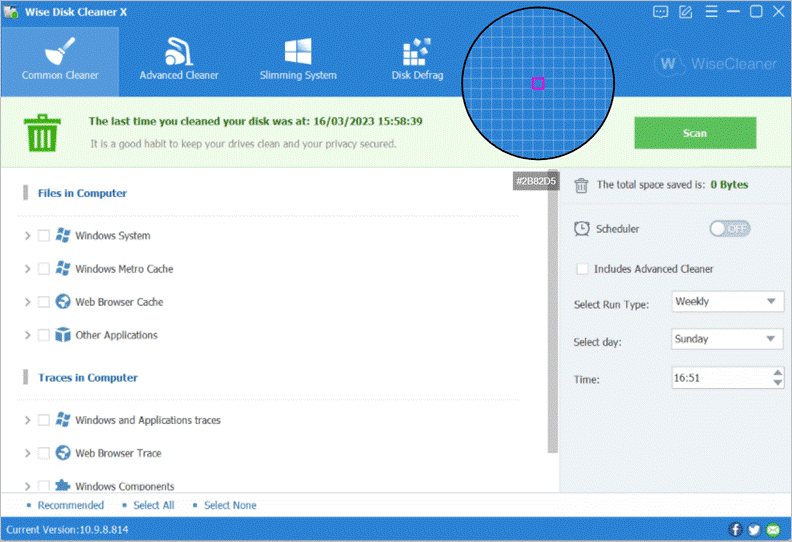Open the hamburger menu in the title bar

[711, 12]
